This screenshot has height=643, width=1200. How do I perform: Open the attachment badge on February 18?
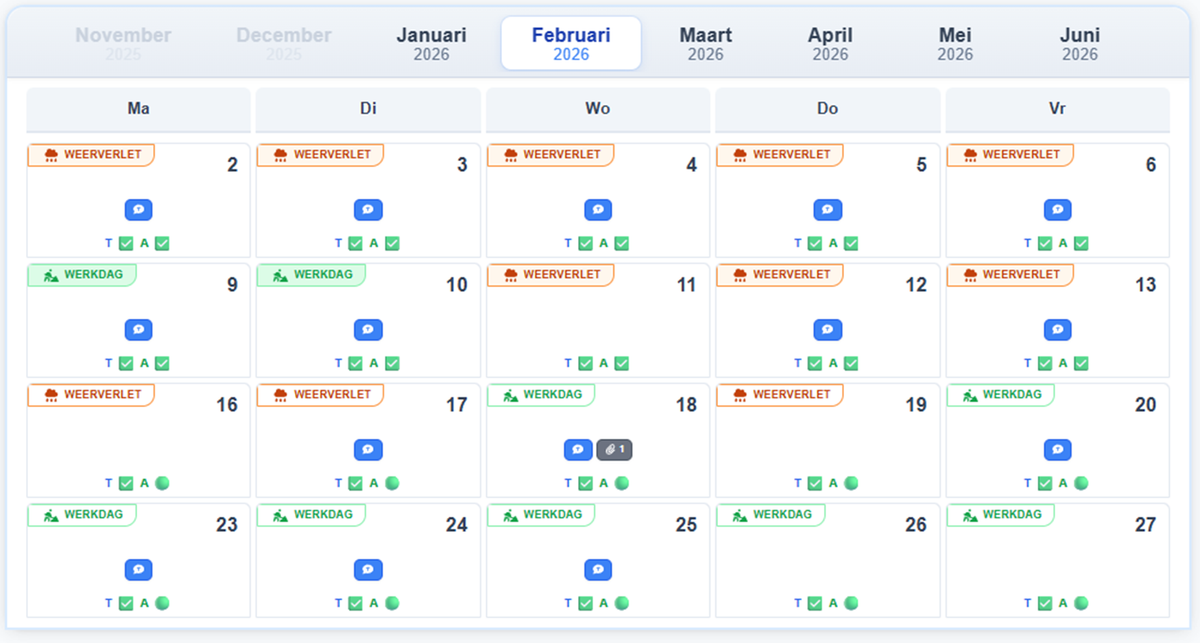614,449
